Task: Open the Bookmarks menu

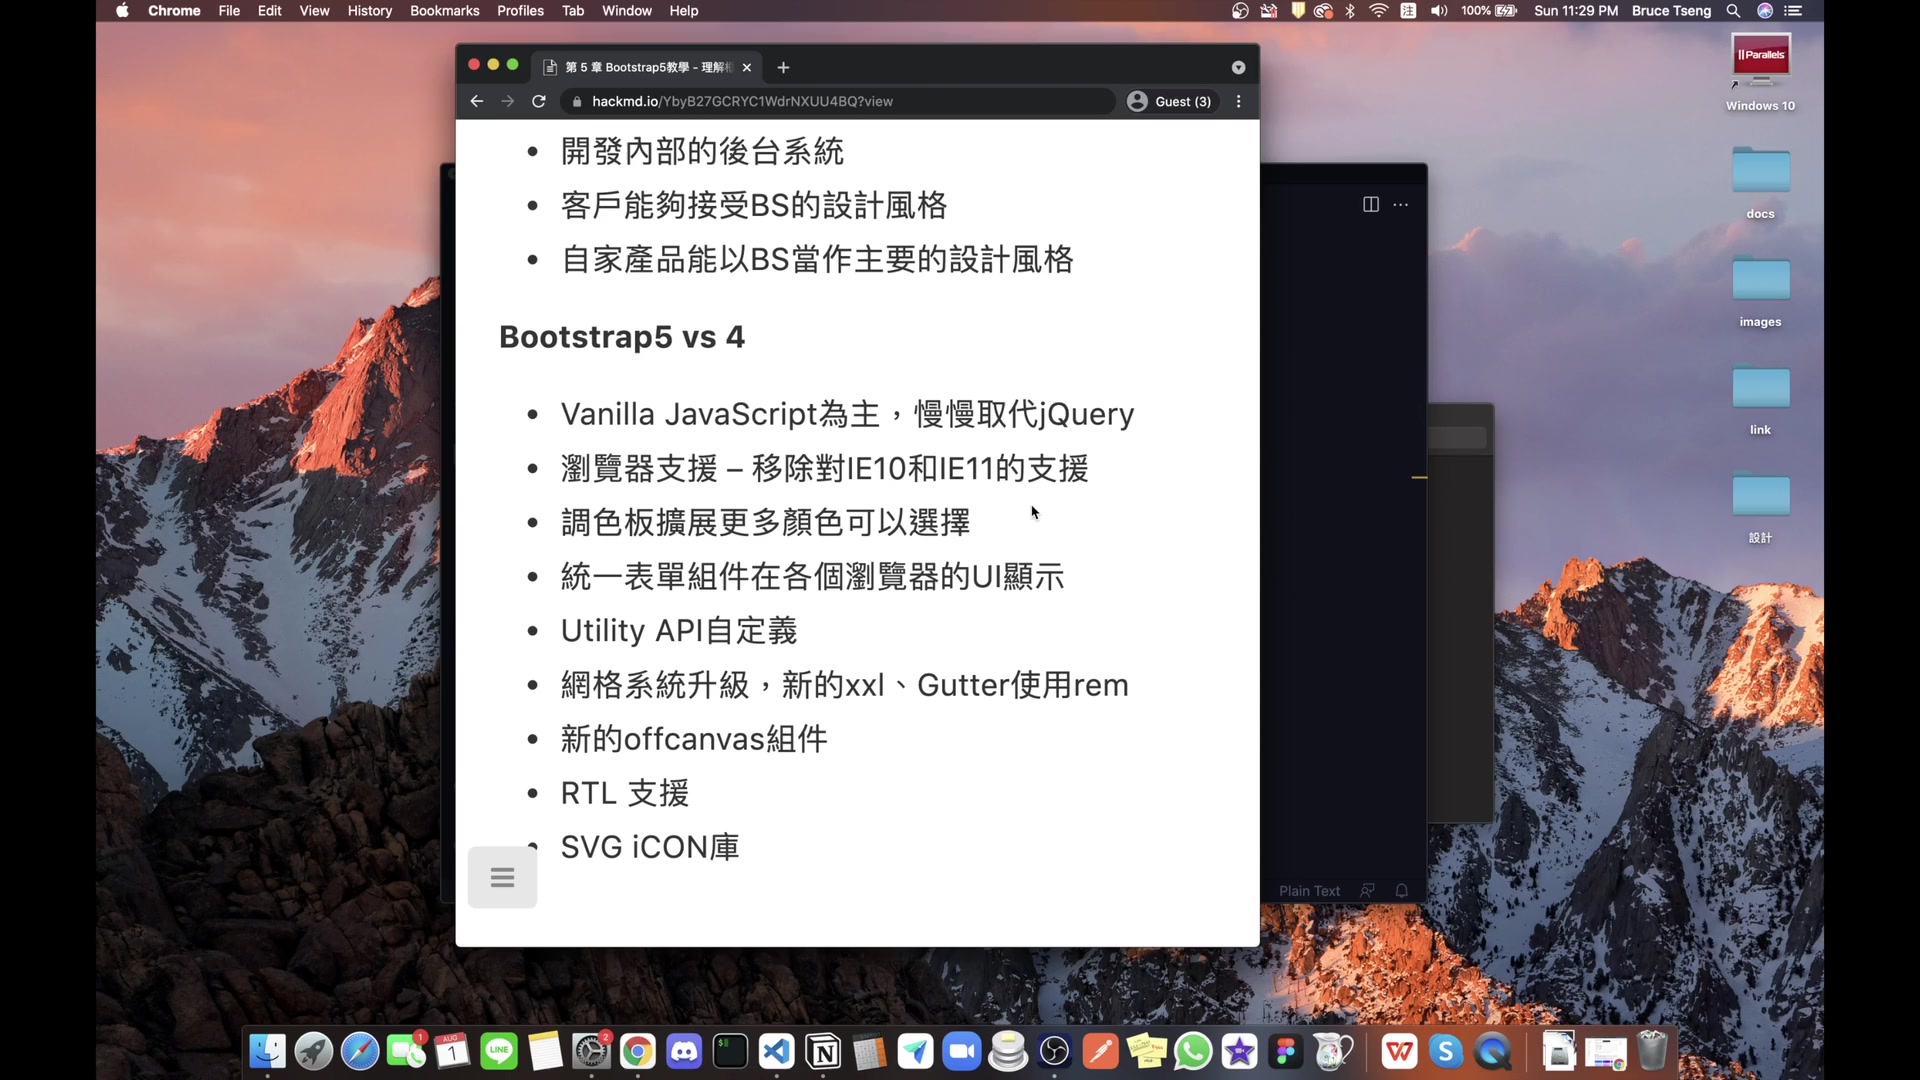Action: click(444, 11)
